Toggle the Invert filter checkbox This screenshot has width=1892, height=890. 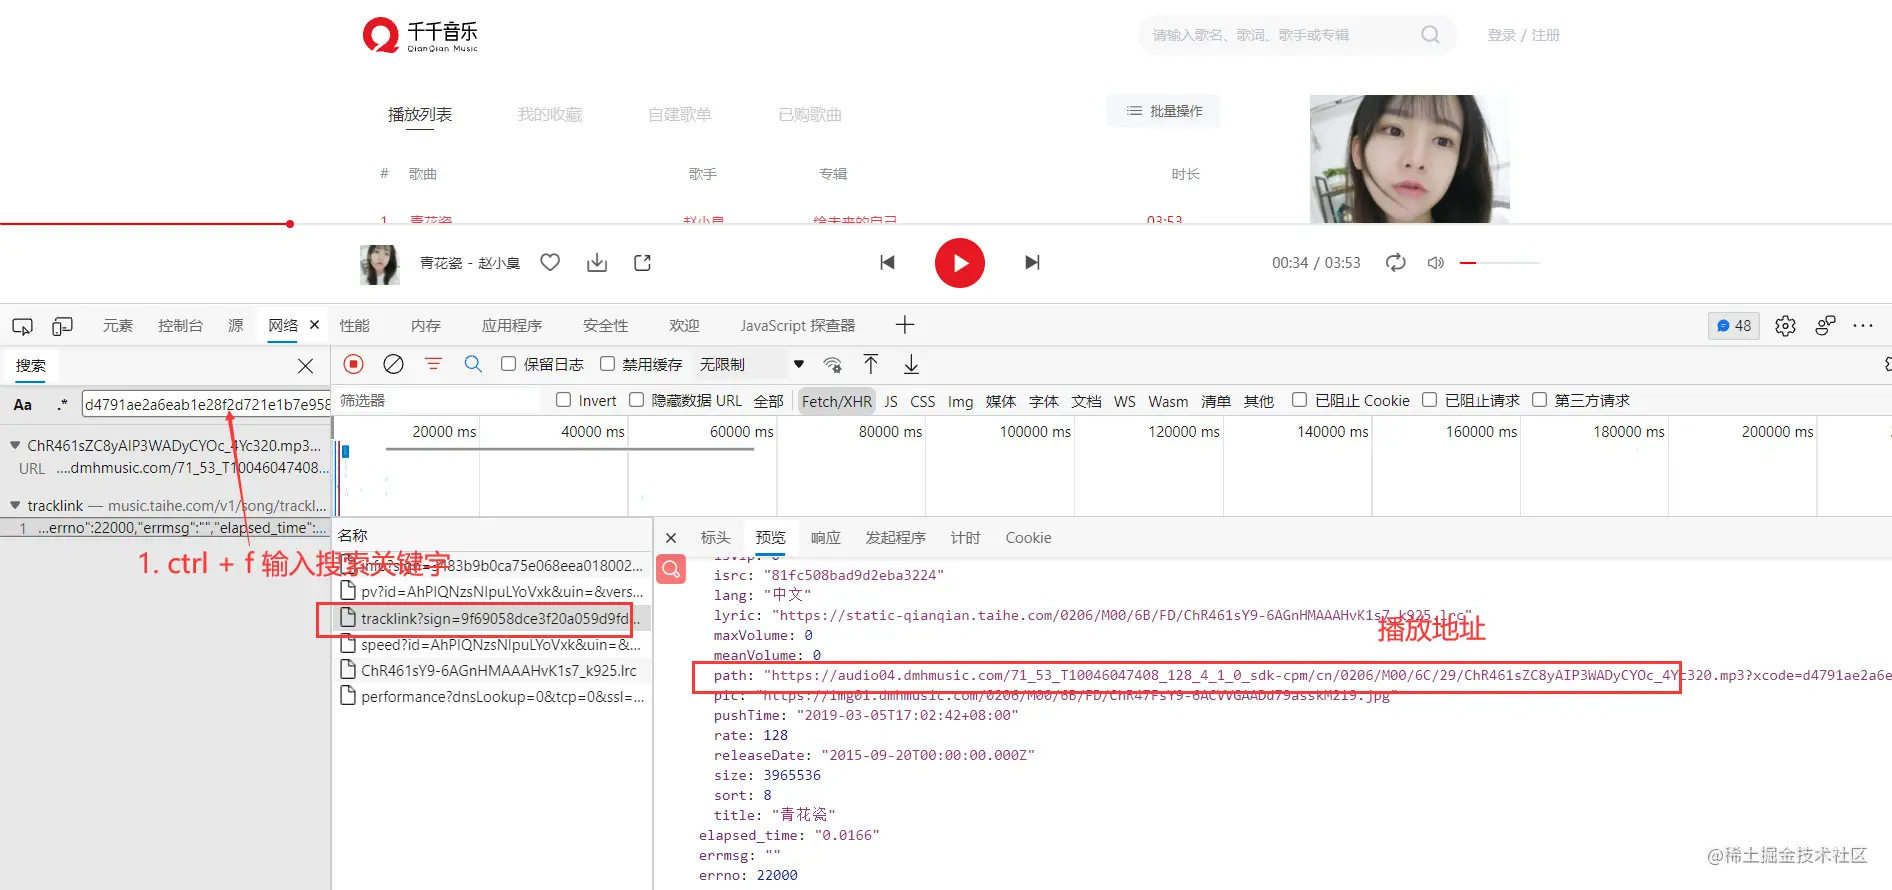(x=563, y=400)
